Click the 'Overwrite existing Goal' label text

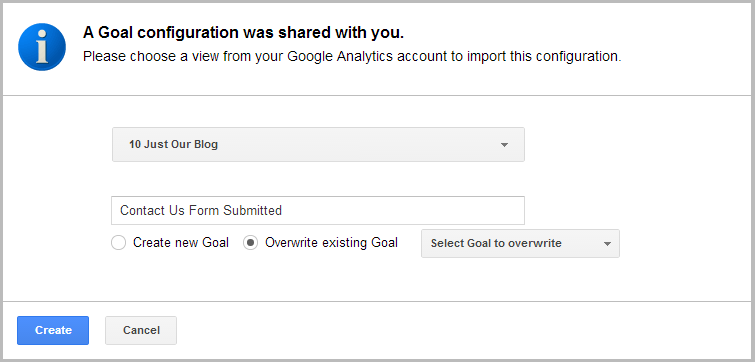coord(331,243)
